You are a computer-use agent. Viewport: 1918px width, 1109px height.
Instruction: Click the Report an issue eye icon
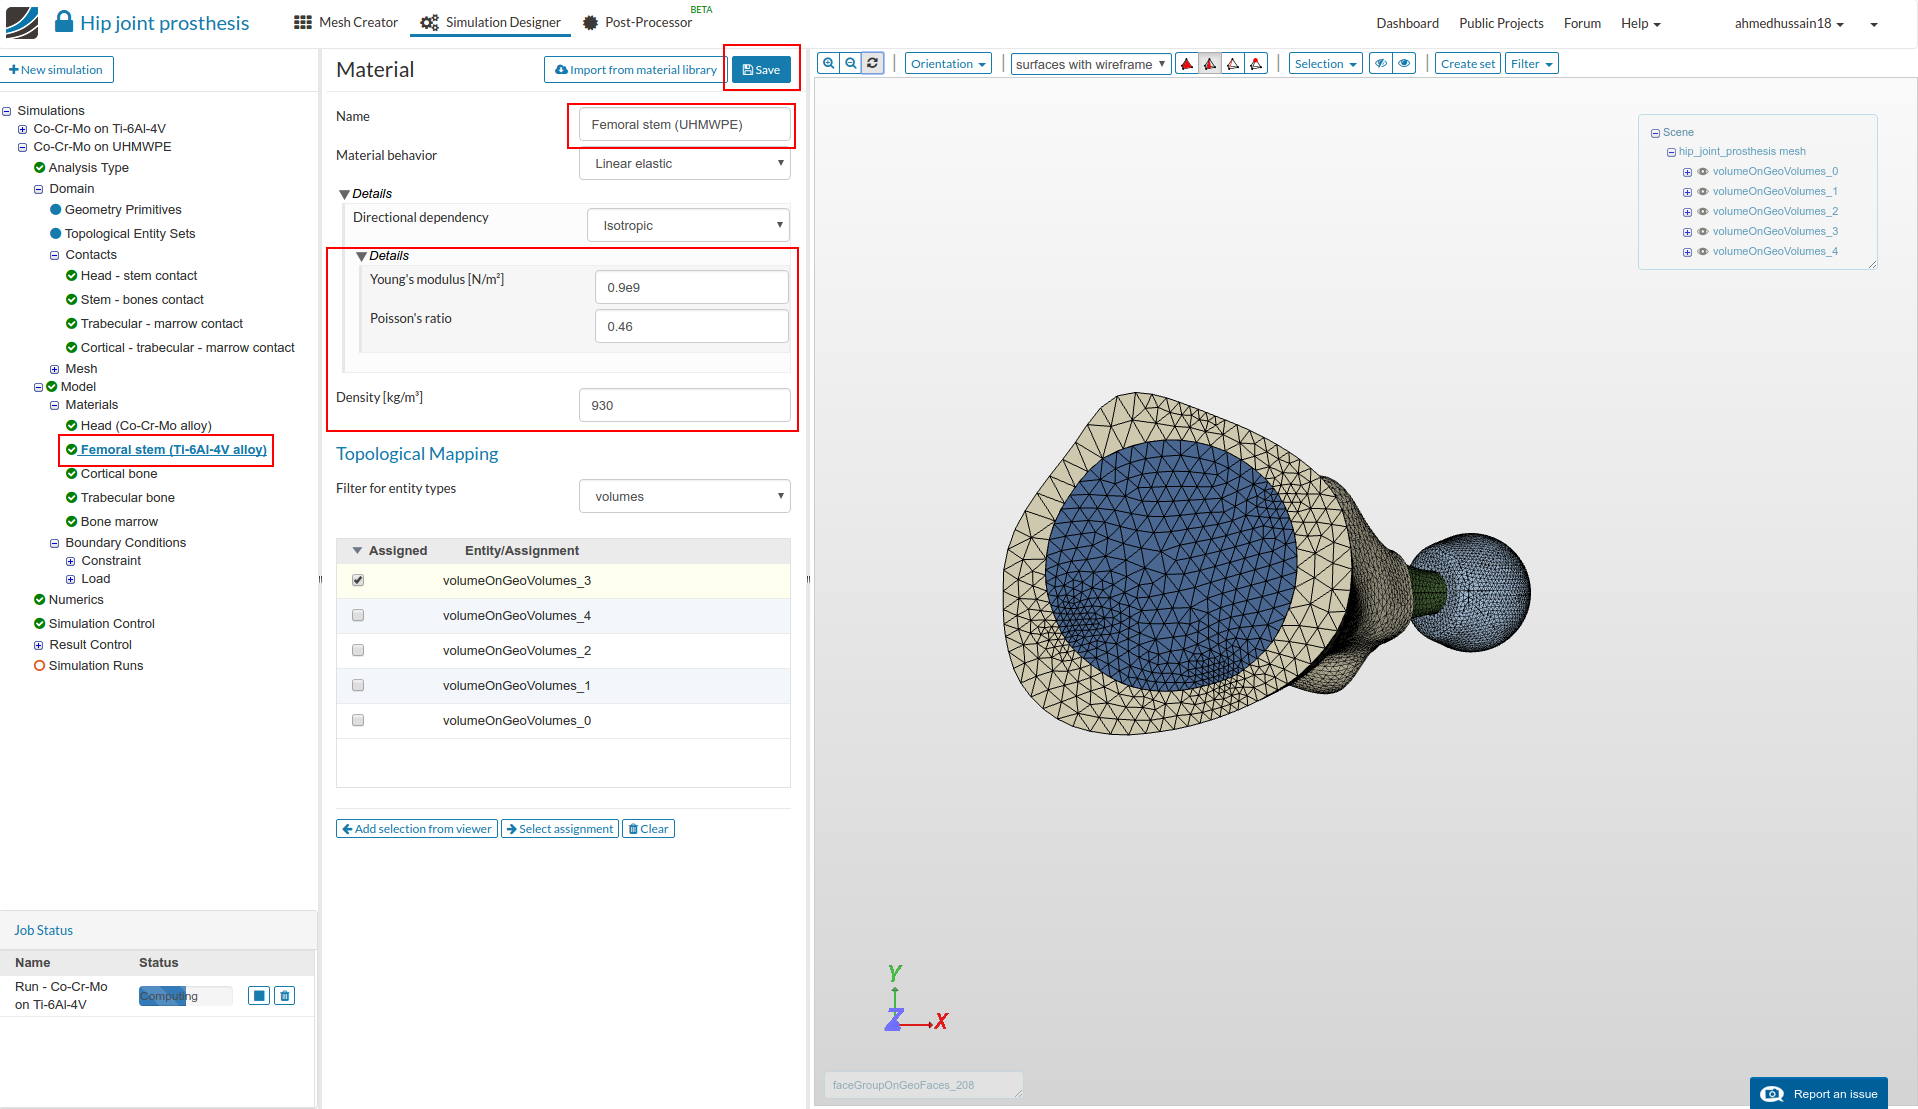(x=1772, y=1094)
